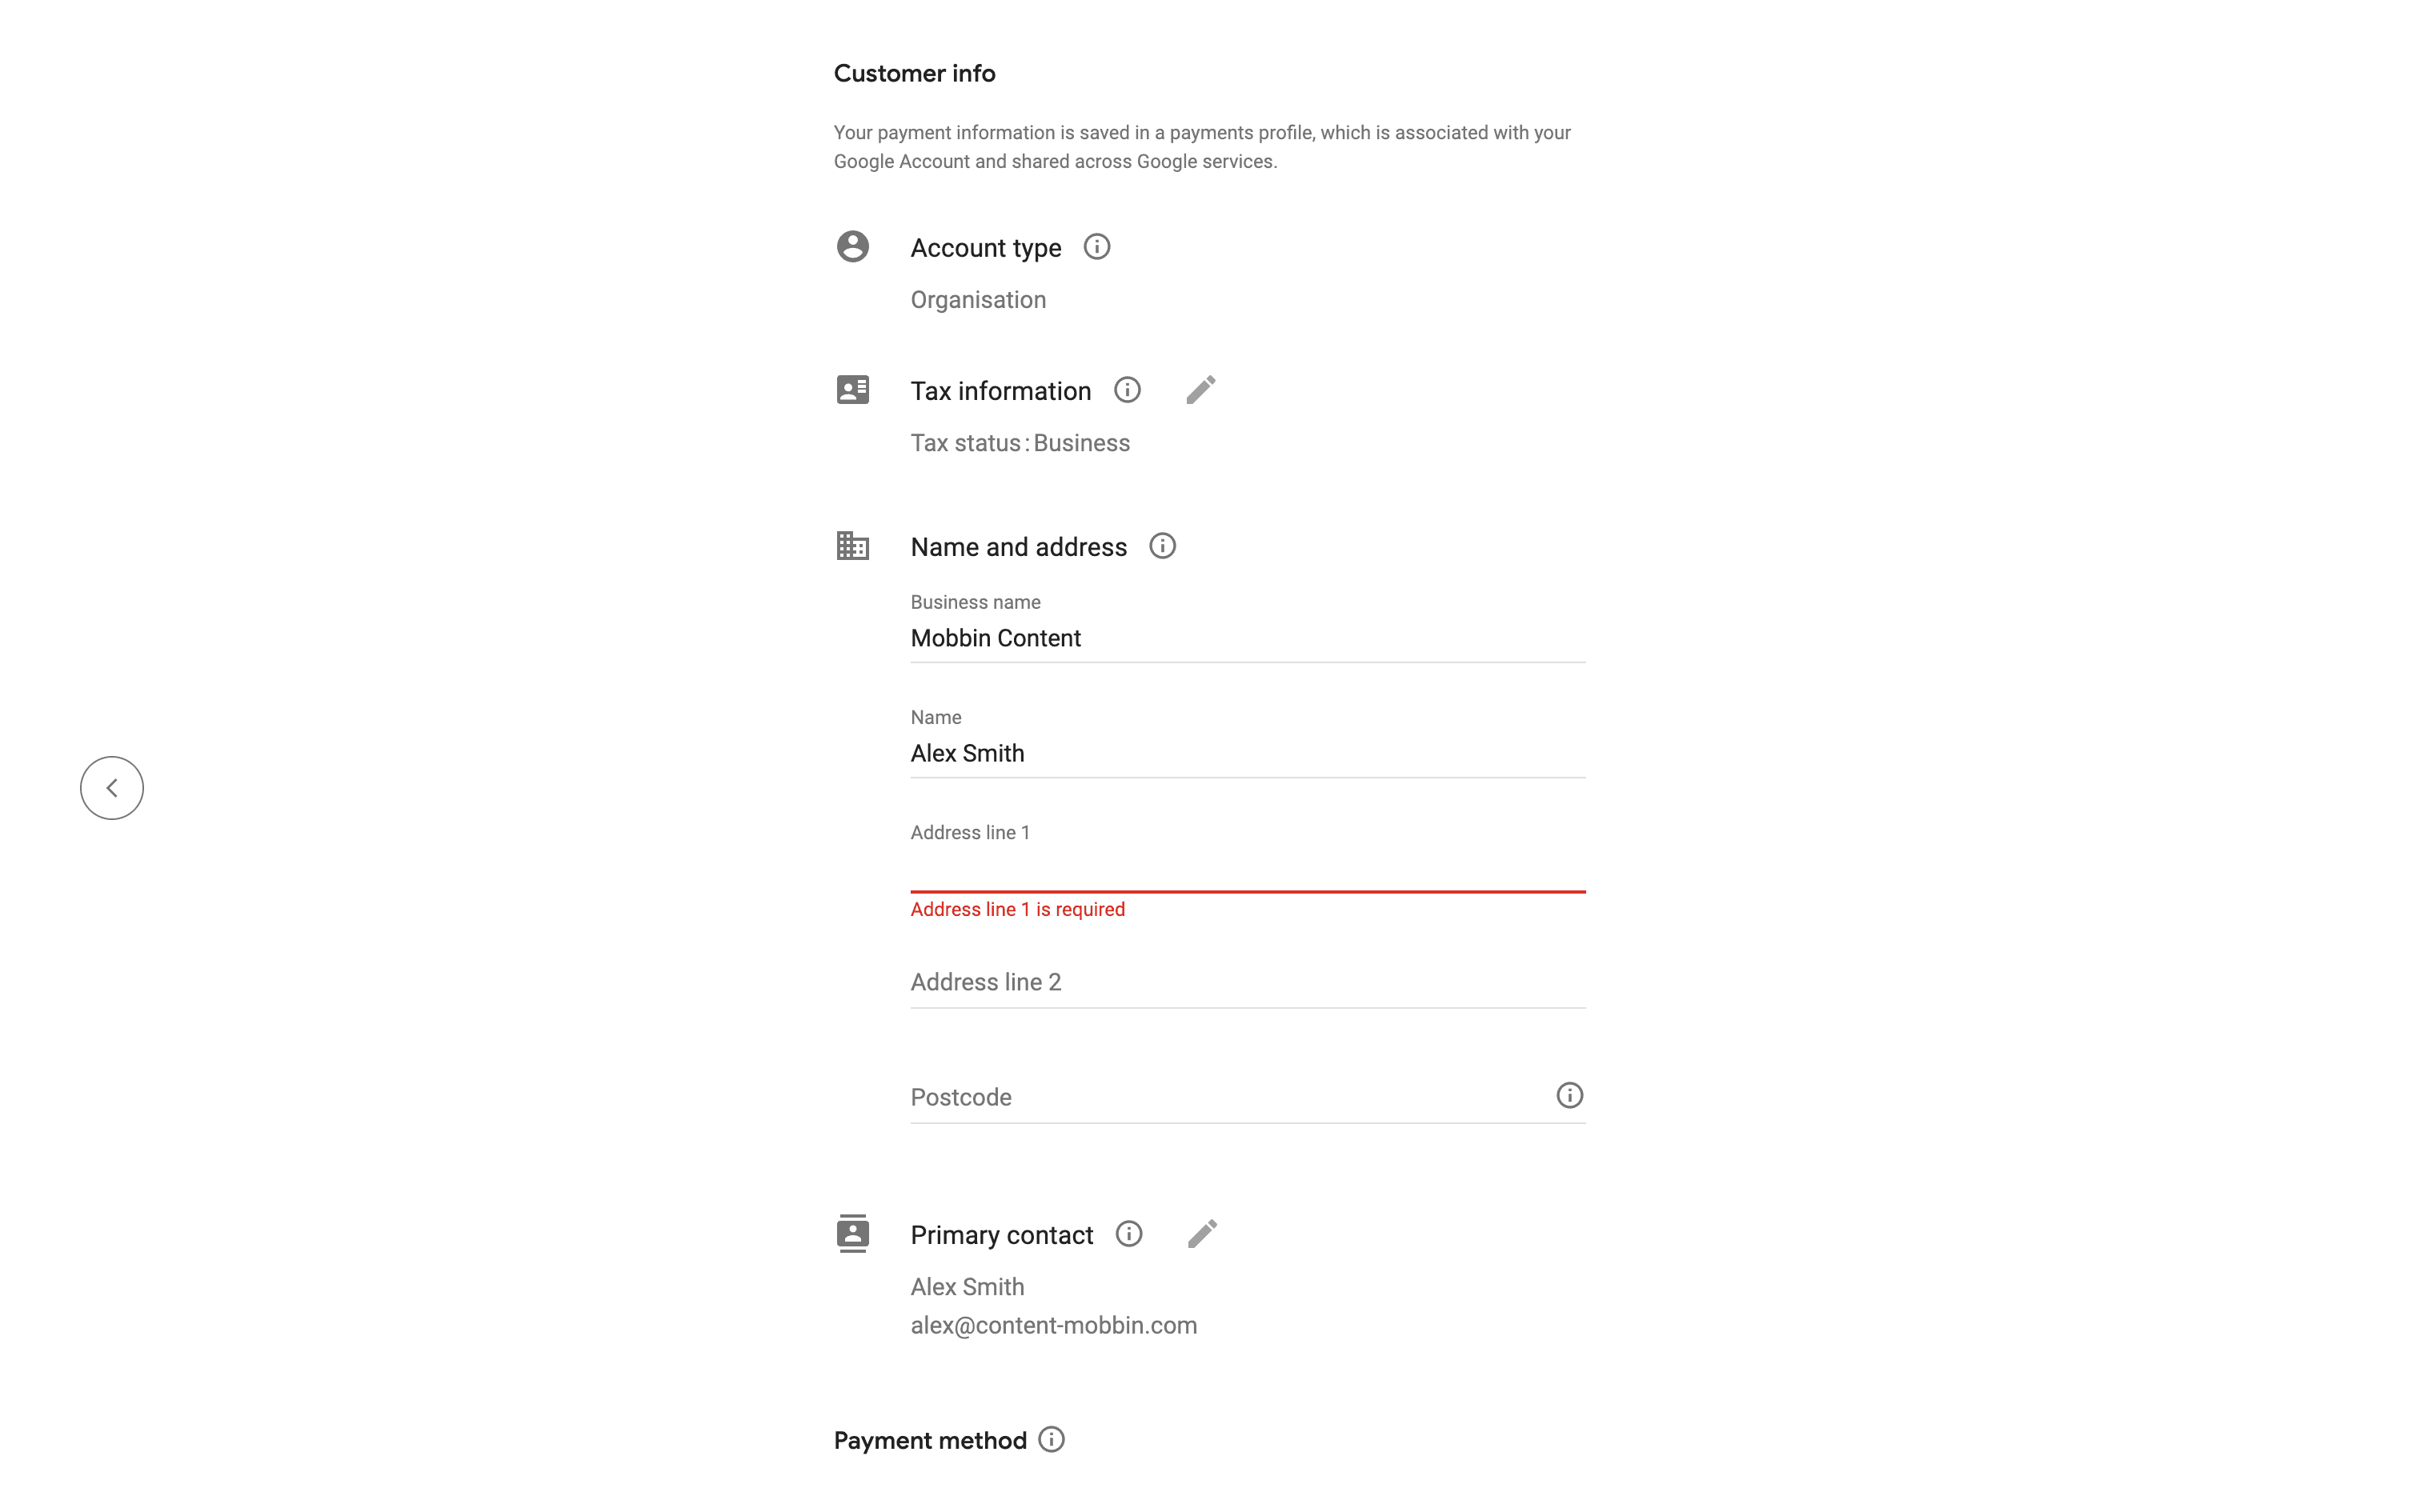This screenshot has height=1512, width=2420.
Task: Focus the Business name field
Action: (x=1246, y=638)
